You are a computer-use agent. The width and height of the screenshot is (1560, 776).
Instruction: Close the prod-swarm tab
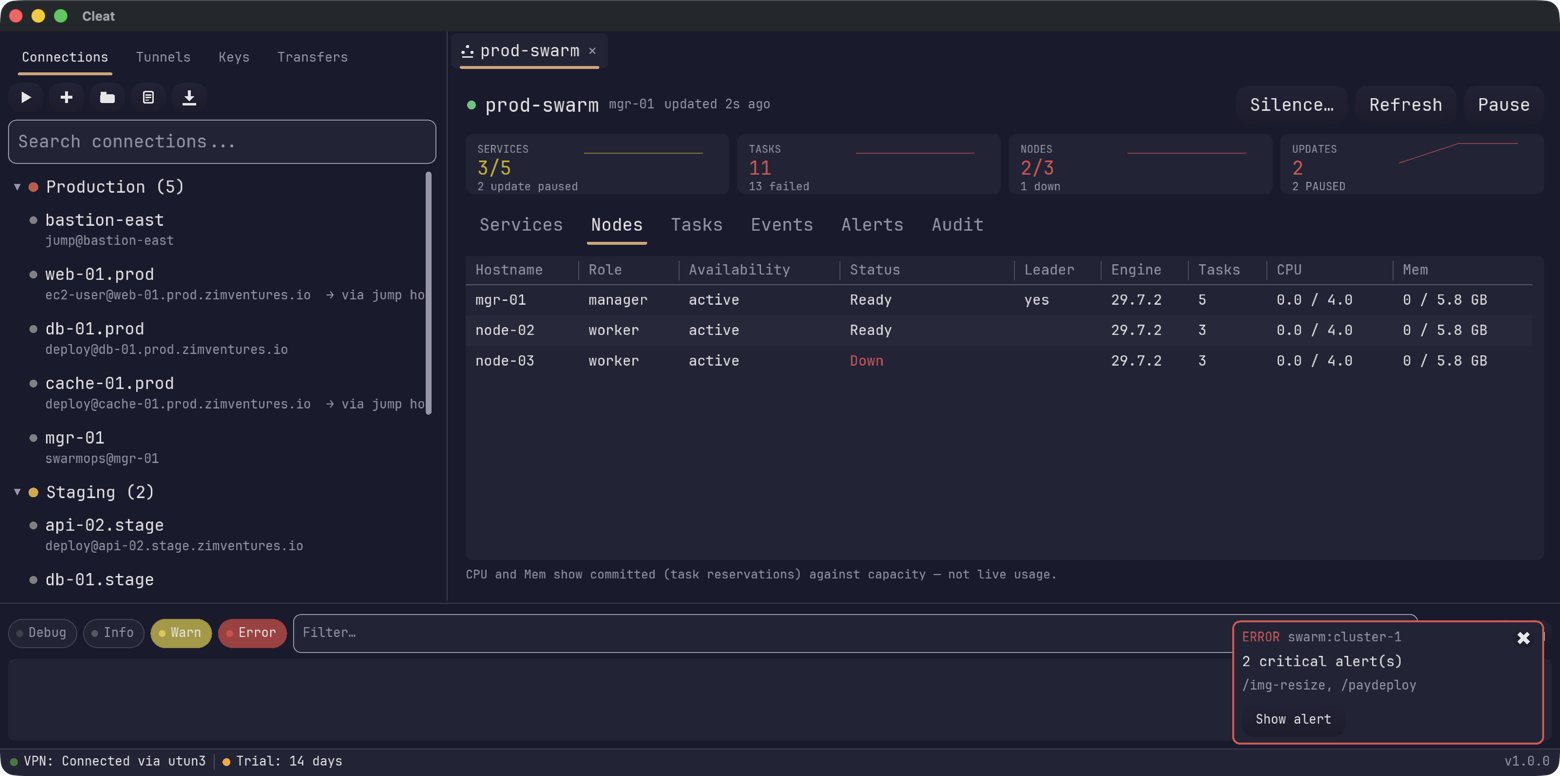(x=592, y=51)
